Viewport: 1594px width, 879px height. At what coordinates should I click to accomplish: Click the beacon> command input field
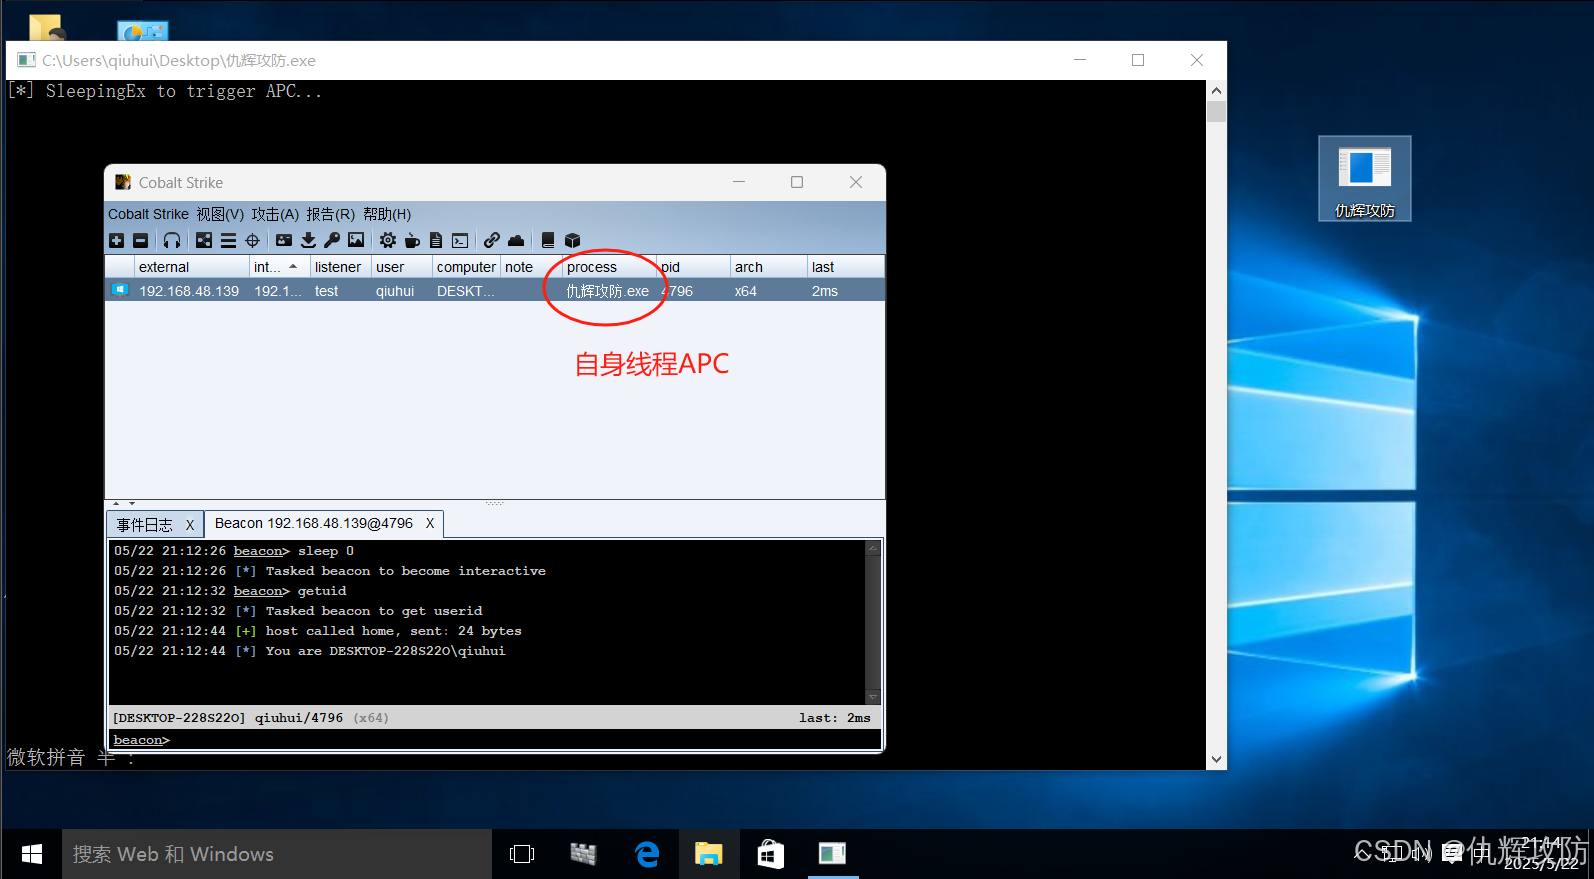point(495,740)
